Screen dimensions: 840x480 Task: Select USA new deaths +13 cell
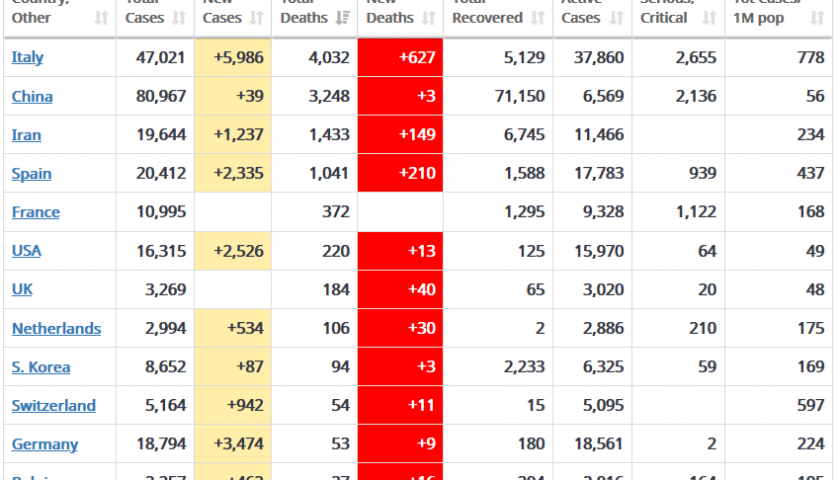[x=400, y=251]
